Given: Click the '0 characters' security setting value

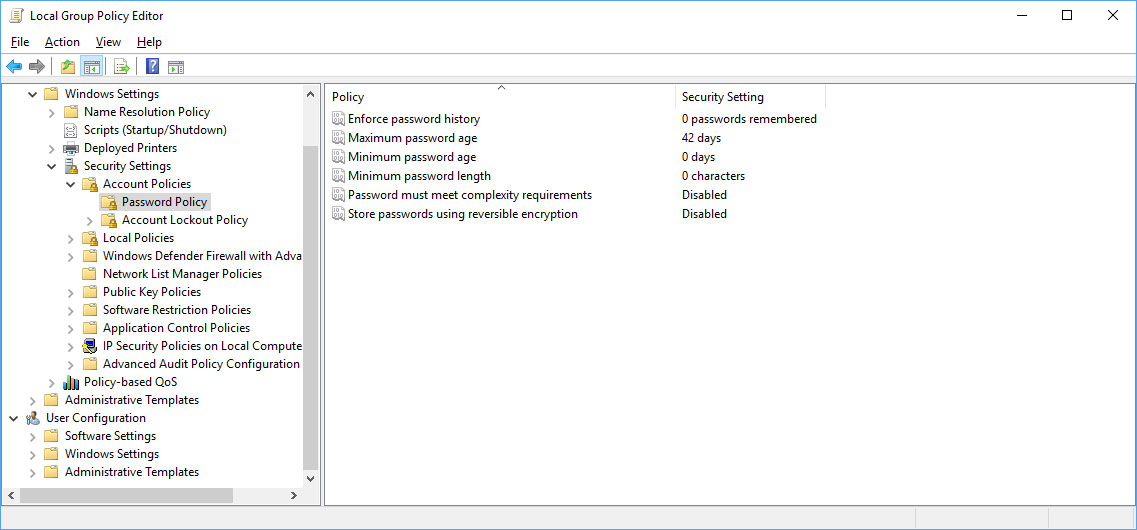Looking at the screenshot, I should pyautogui.click(x=713, y=175).
